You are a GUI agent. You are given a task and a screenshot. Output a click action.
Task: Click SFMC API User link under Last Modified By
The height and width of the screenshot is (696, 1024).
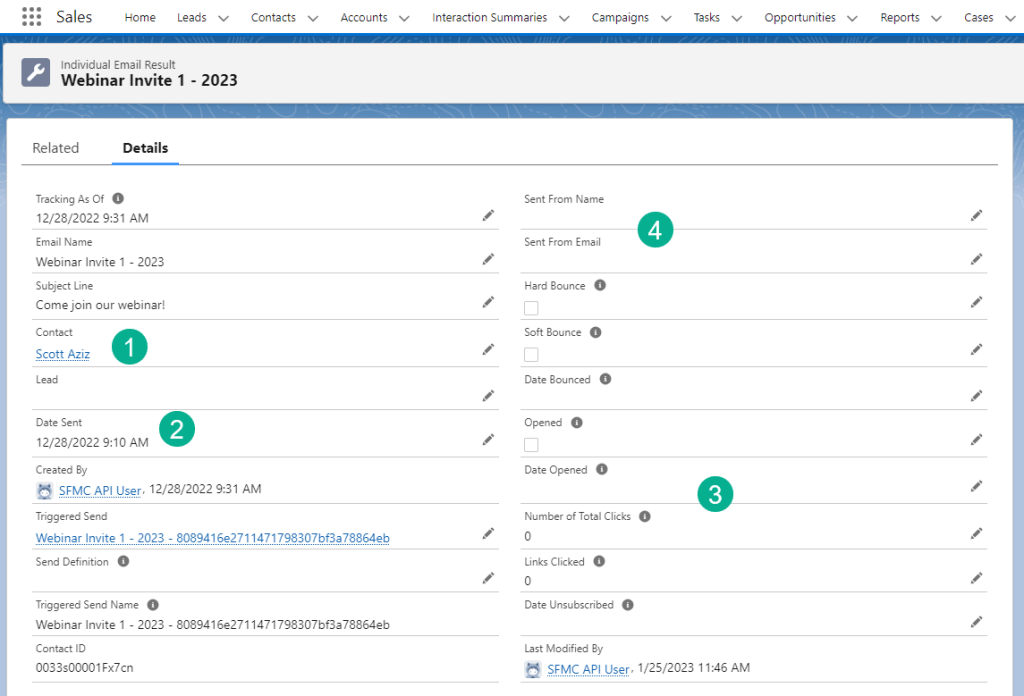coord(588,669)
